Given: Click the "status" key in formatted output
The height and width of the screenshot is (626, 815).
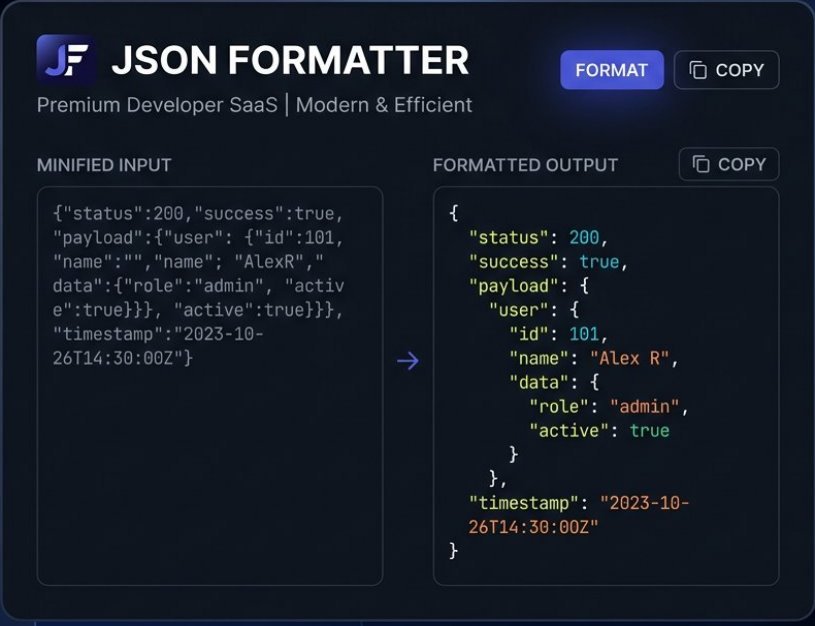Looking at the screenshot, I should tap(509, 238).
